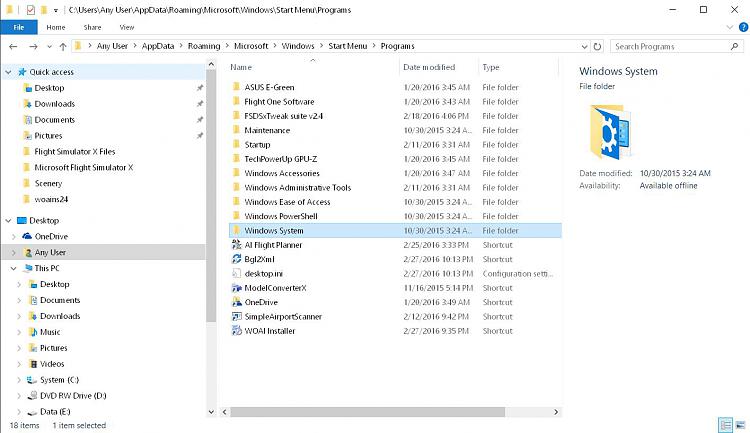Click Start Menu in the breadcrumb path

(348, 46)
